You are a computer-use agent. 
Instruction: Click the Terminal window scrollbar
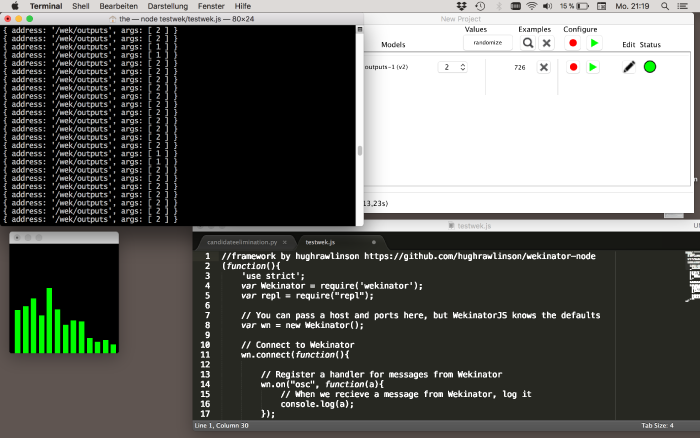point(360,152)
